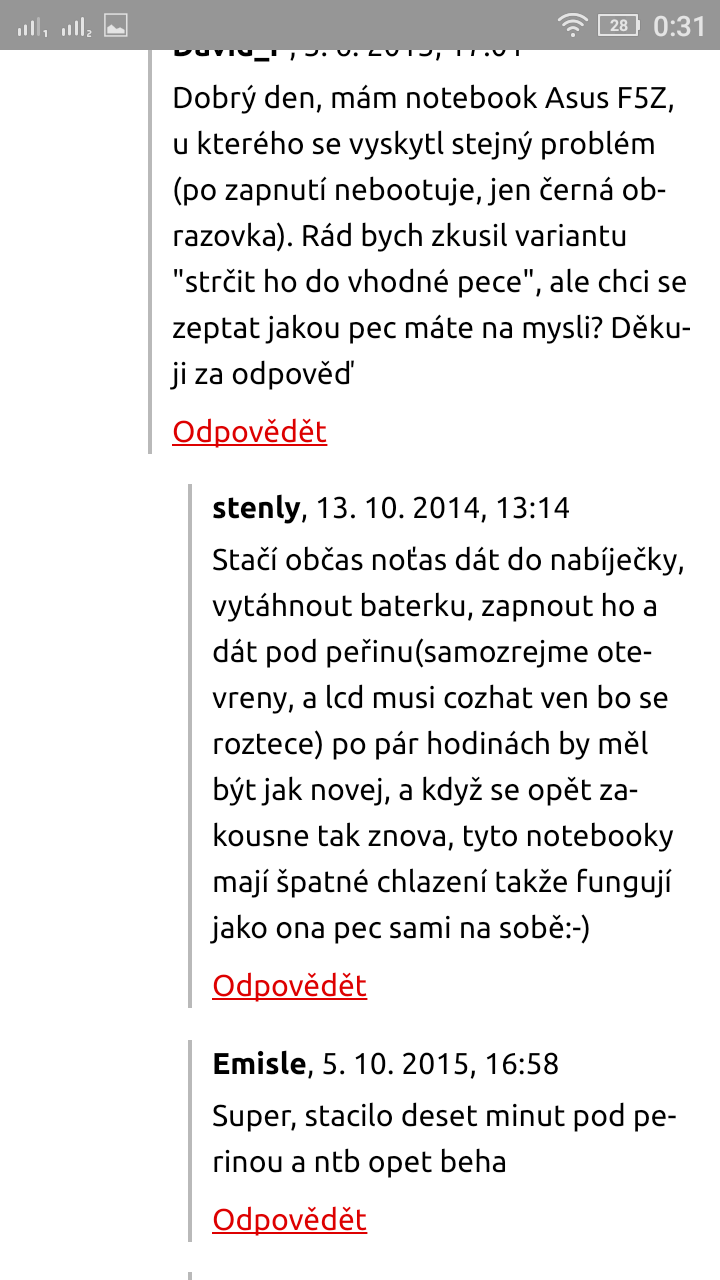Tap the clock showing 0:31
The height and width of the screenshot is (1280, 720).
[678, 26]
